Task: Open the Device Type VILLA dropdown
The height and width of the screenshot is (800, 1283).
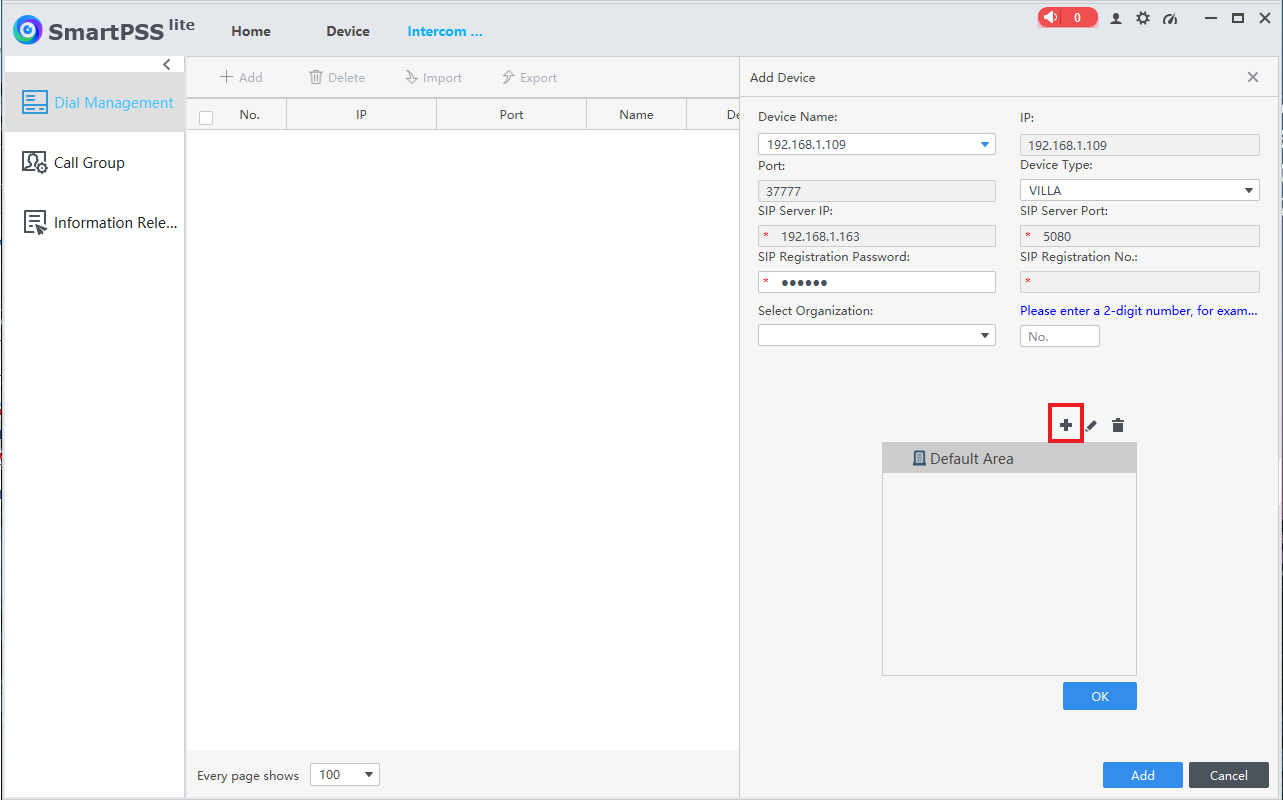Action: click(x=1249, y=190)
